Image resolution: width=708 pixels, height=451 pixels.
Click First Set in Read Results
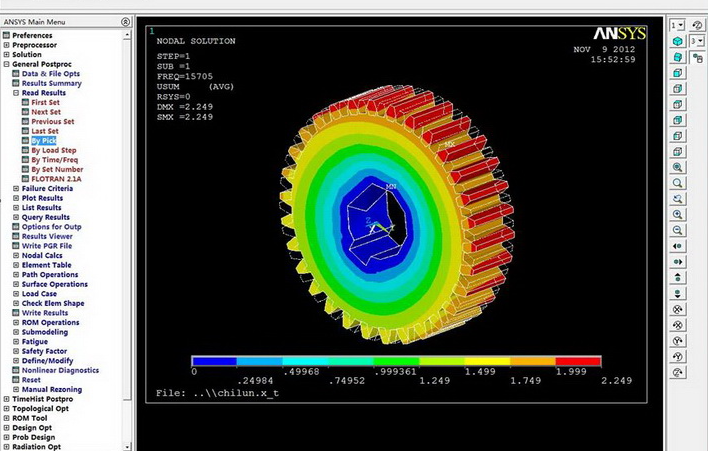[45, 102]
